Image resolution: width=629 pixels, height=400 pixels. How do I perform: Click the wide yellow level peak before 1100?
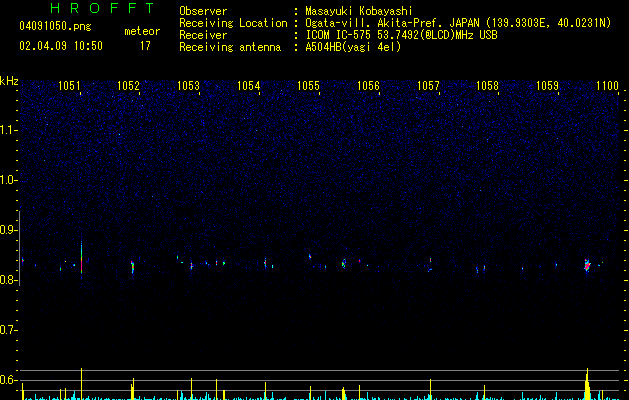(587, 384)
